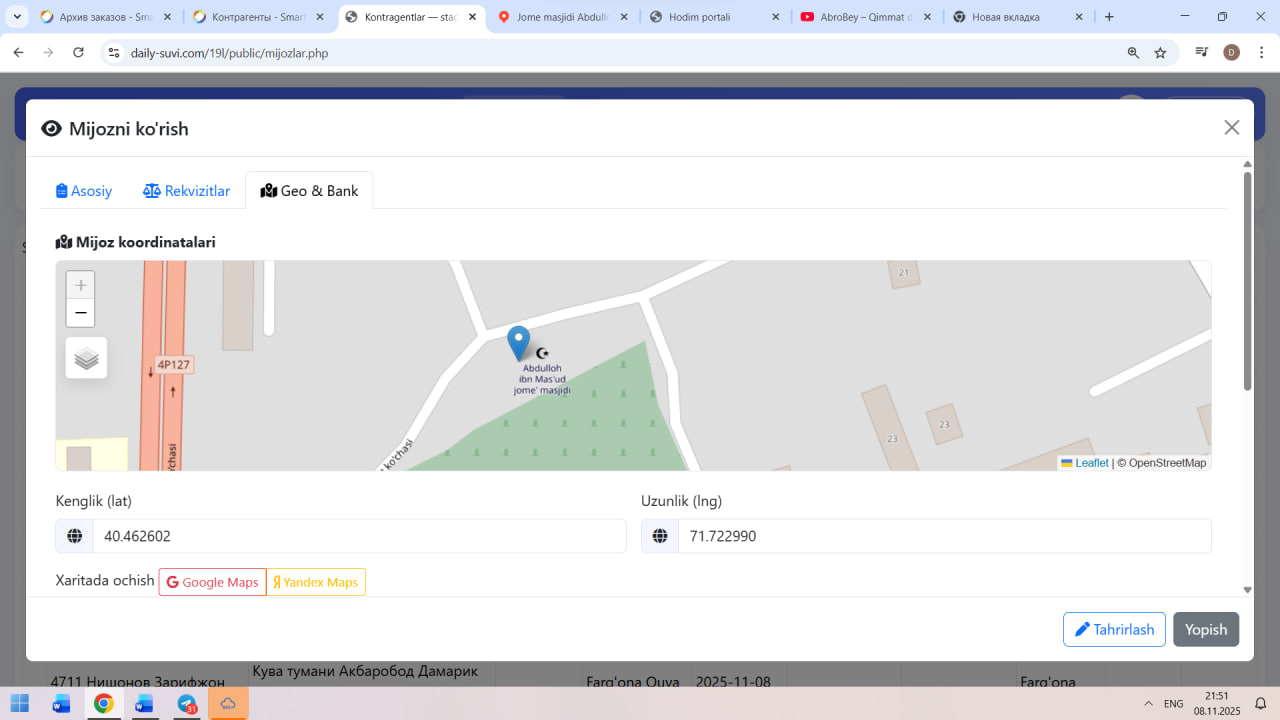Close the AbroBey YouTube browser tab
The image size is (1280, 720).
pyautogui.click(x=928, y=17)
